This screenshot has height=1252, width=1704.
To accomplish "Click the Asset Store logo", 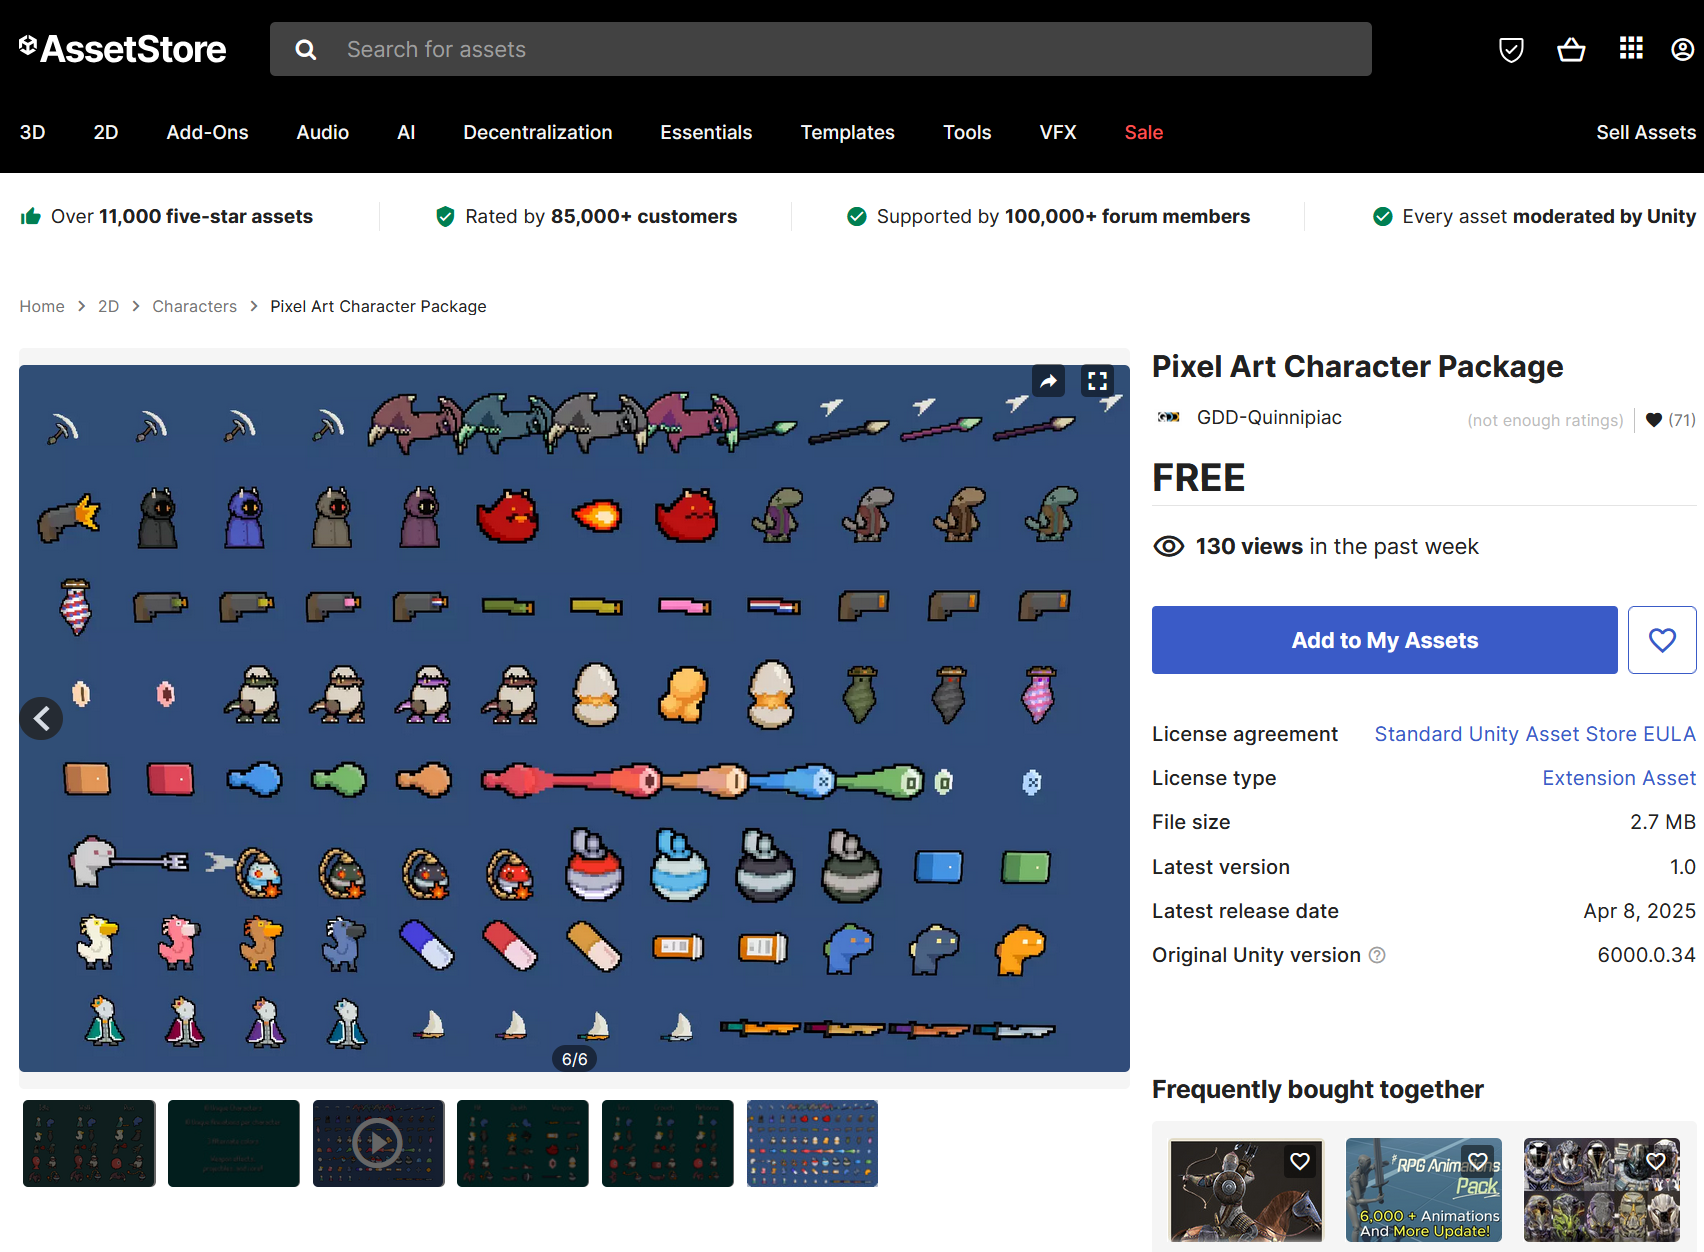I will [x=122, y=49].
